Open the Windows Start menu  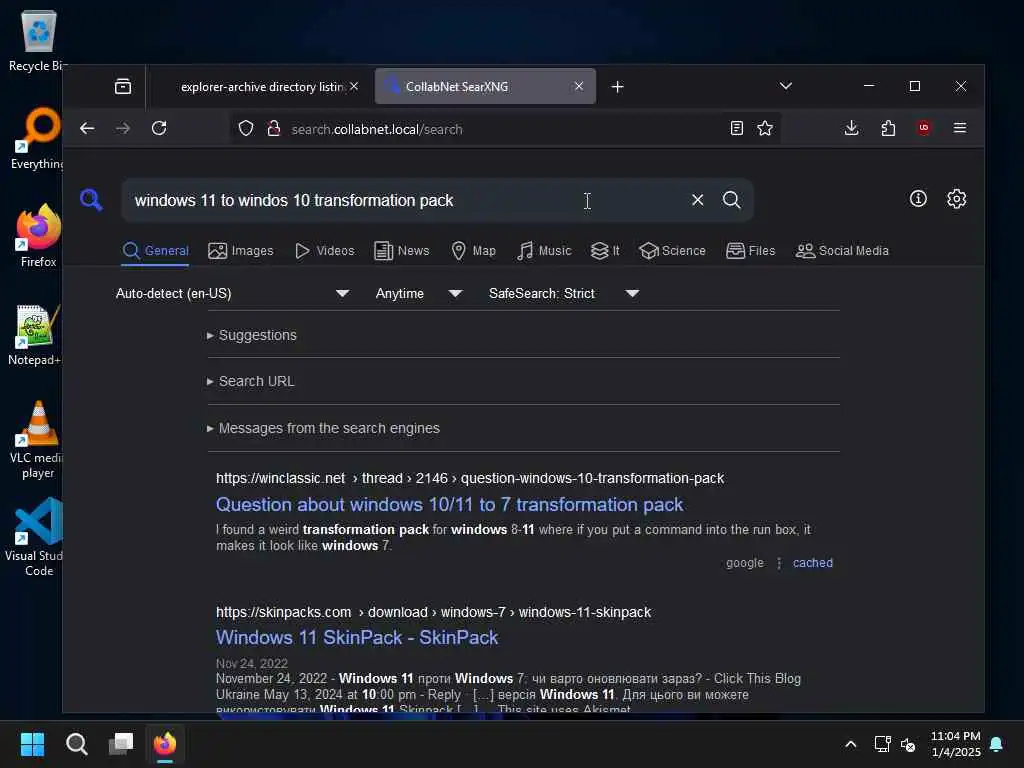point(32,743)
